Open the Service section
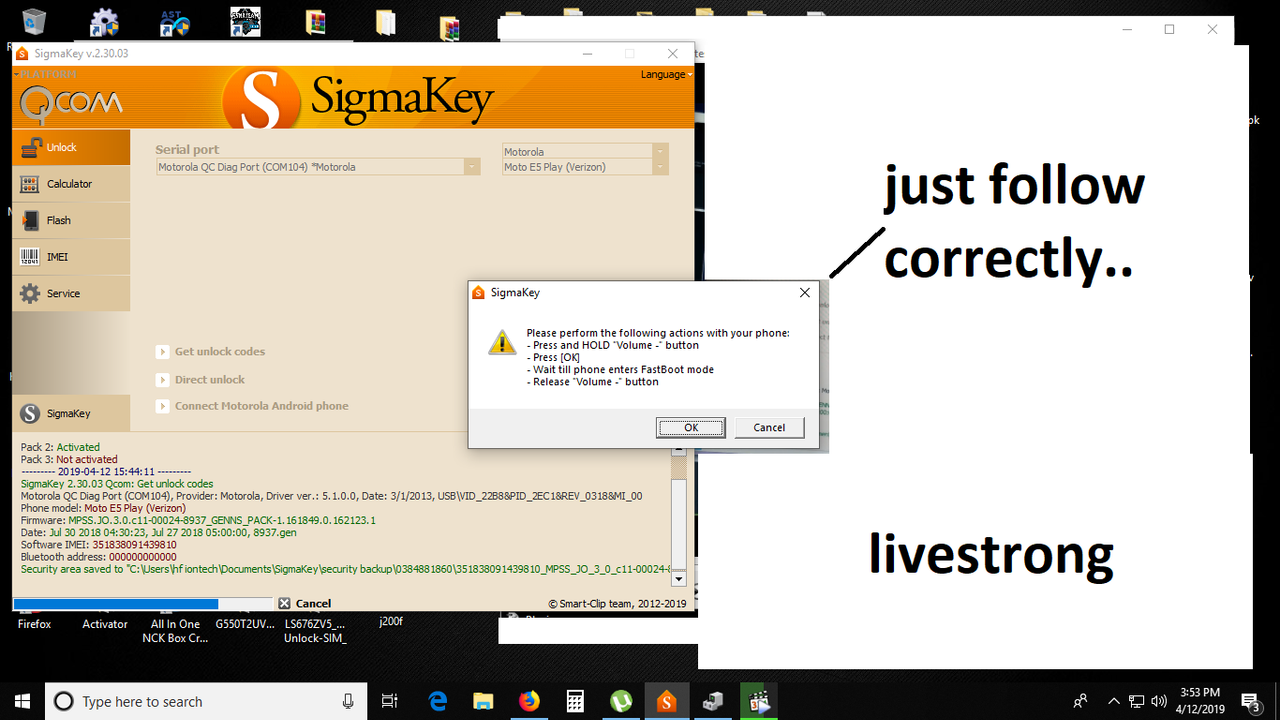 (65, 292)
